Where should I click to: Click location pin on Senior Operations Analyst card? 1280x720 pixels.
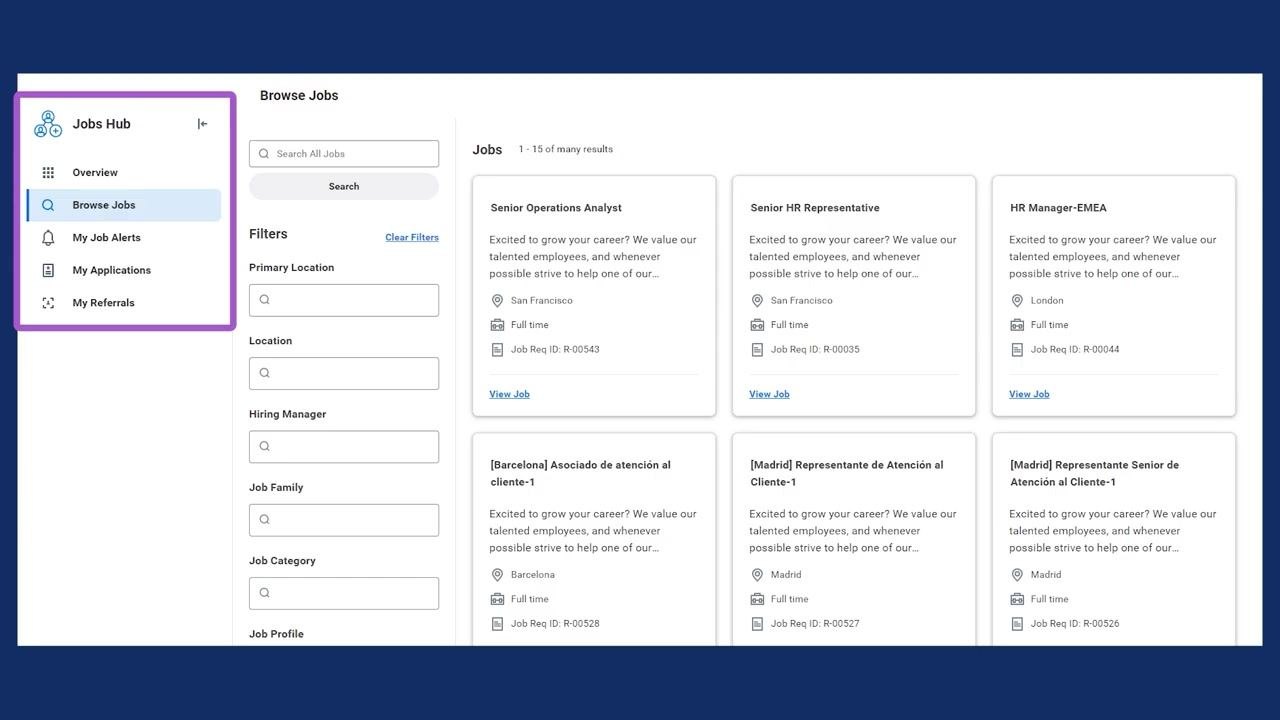[497, 301]
